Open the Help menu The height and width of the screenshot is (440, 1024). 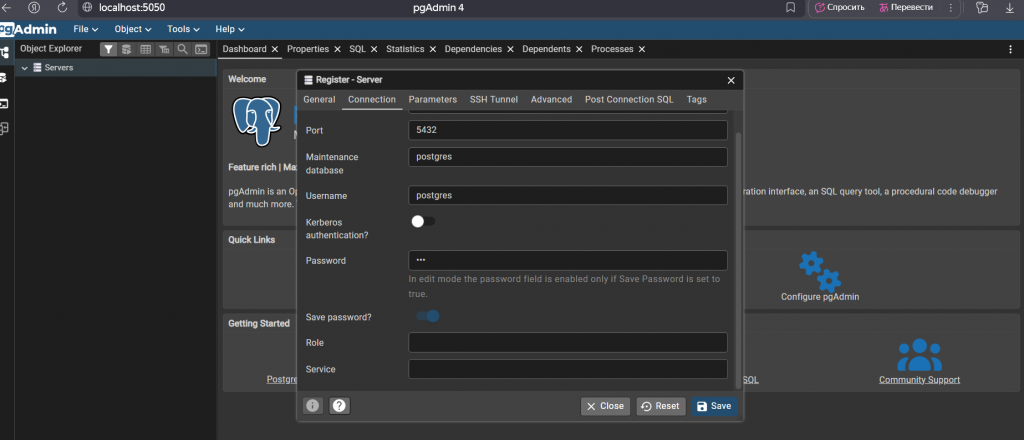[x=230, y=29]
